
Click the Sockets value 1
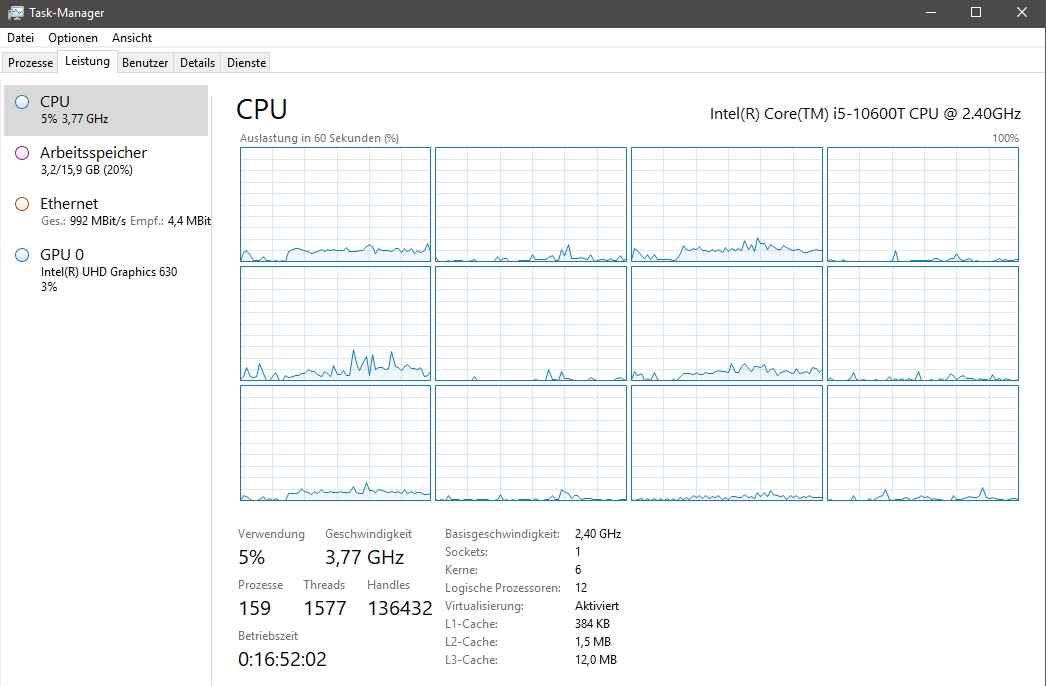click(578, 552)
